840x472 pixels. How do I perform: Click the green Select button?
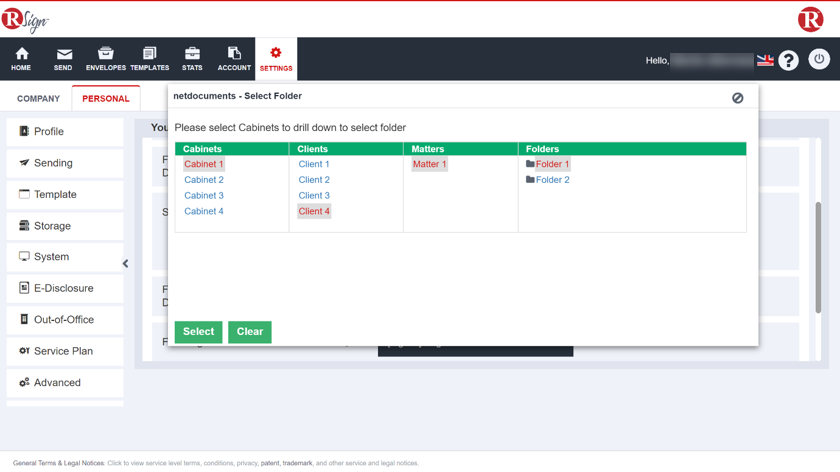(198, 332)
